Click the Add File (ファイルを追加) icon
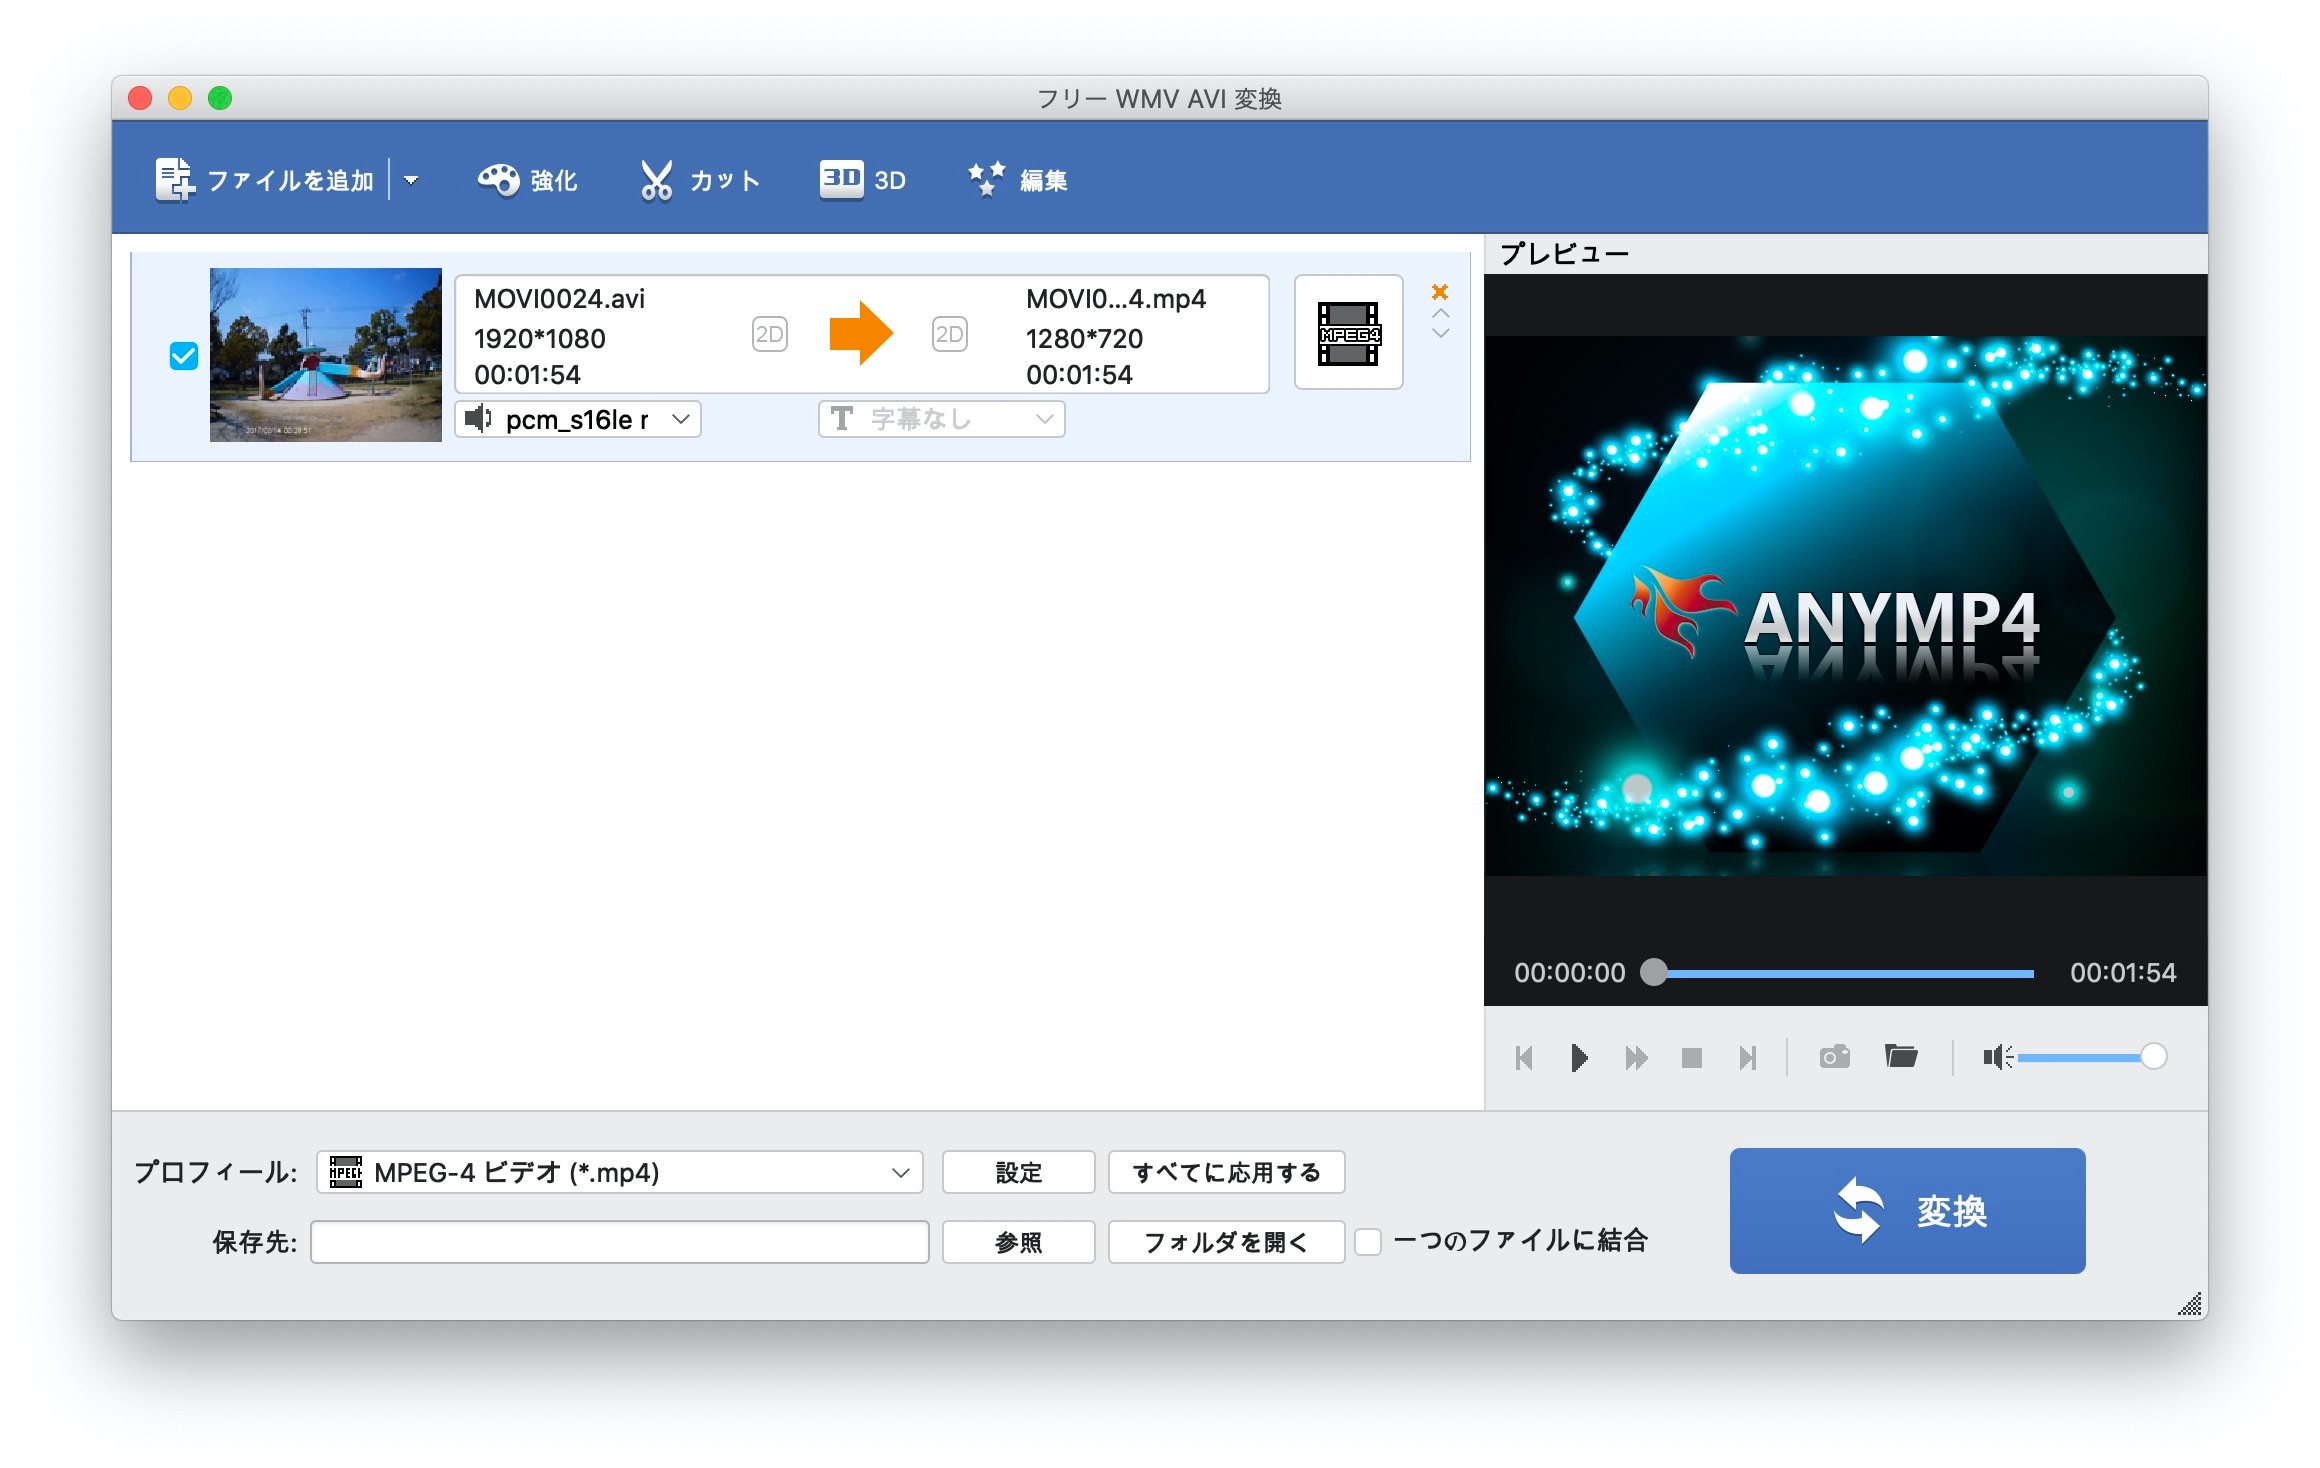 pyautogui.click(x=174, y=180)
